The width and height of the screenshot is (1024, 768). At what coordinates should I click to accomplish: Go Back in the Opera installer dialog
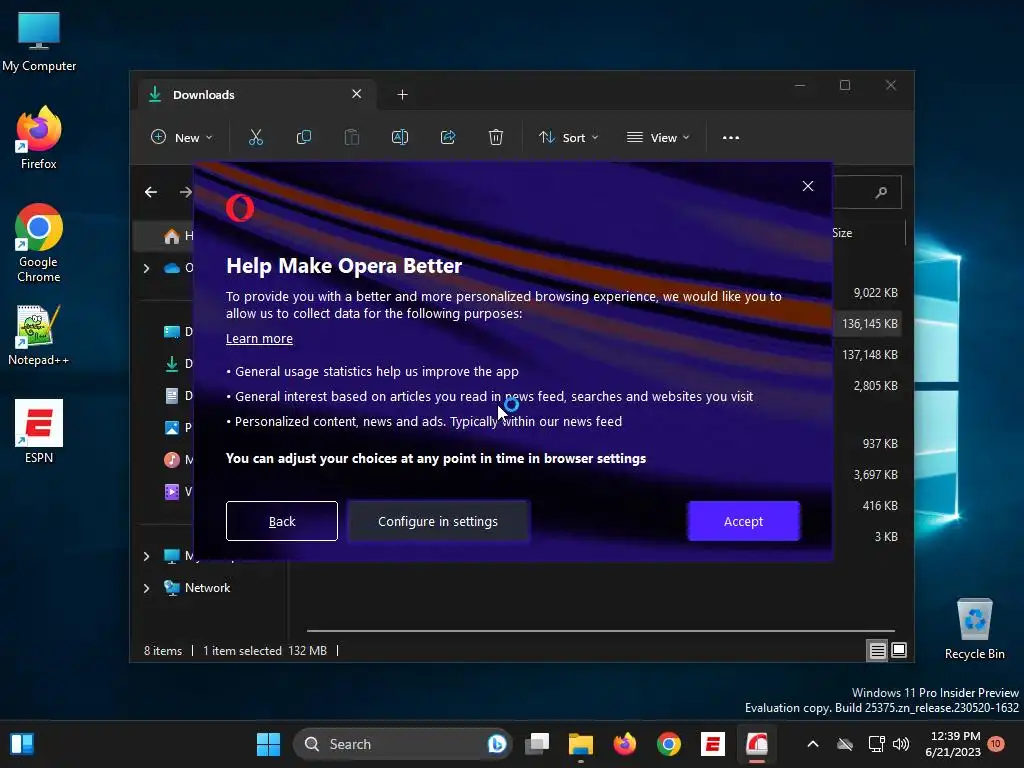(x=281, y=521)
